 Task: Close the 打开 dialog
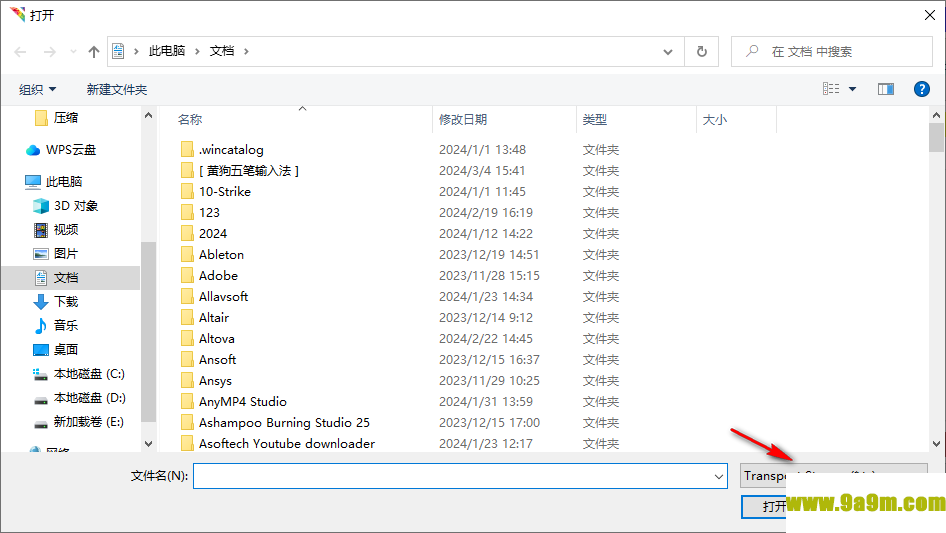click(x=930, y=15)
